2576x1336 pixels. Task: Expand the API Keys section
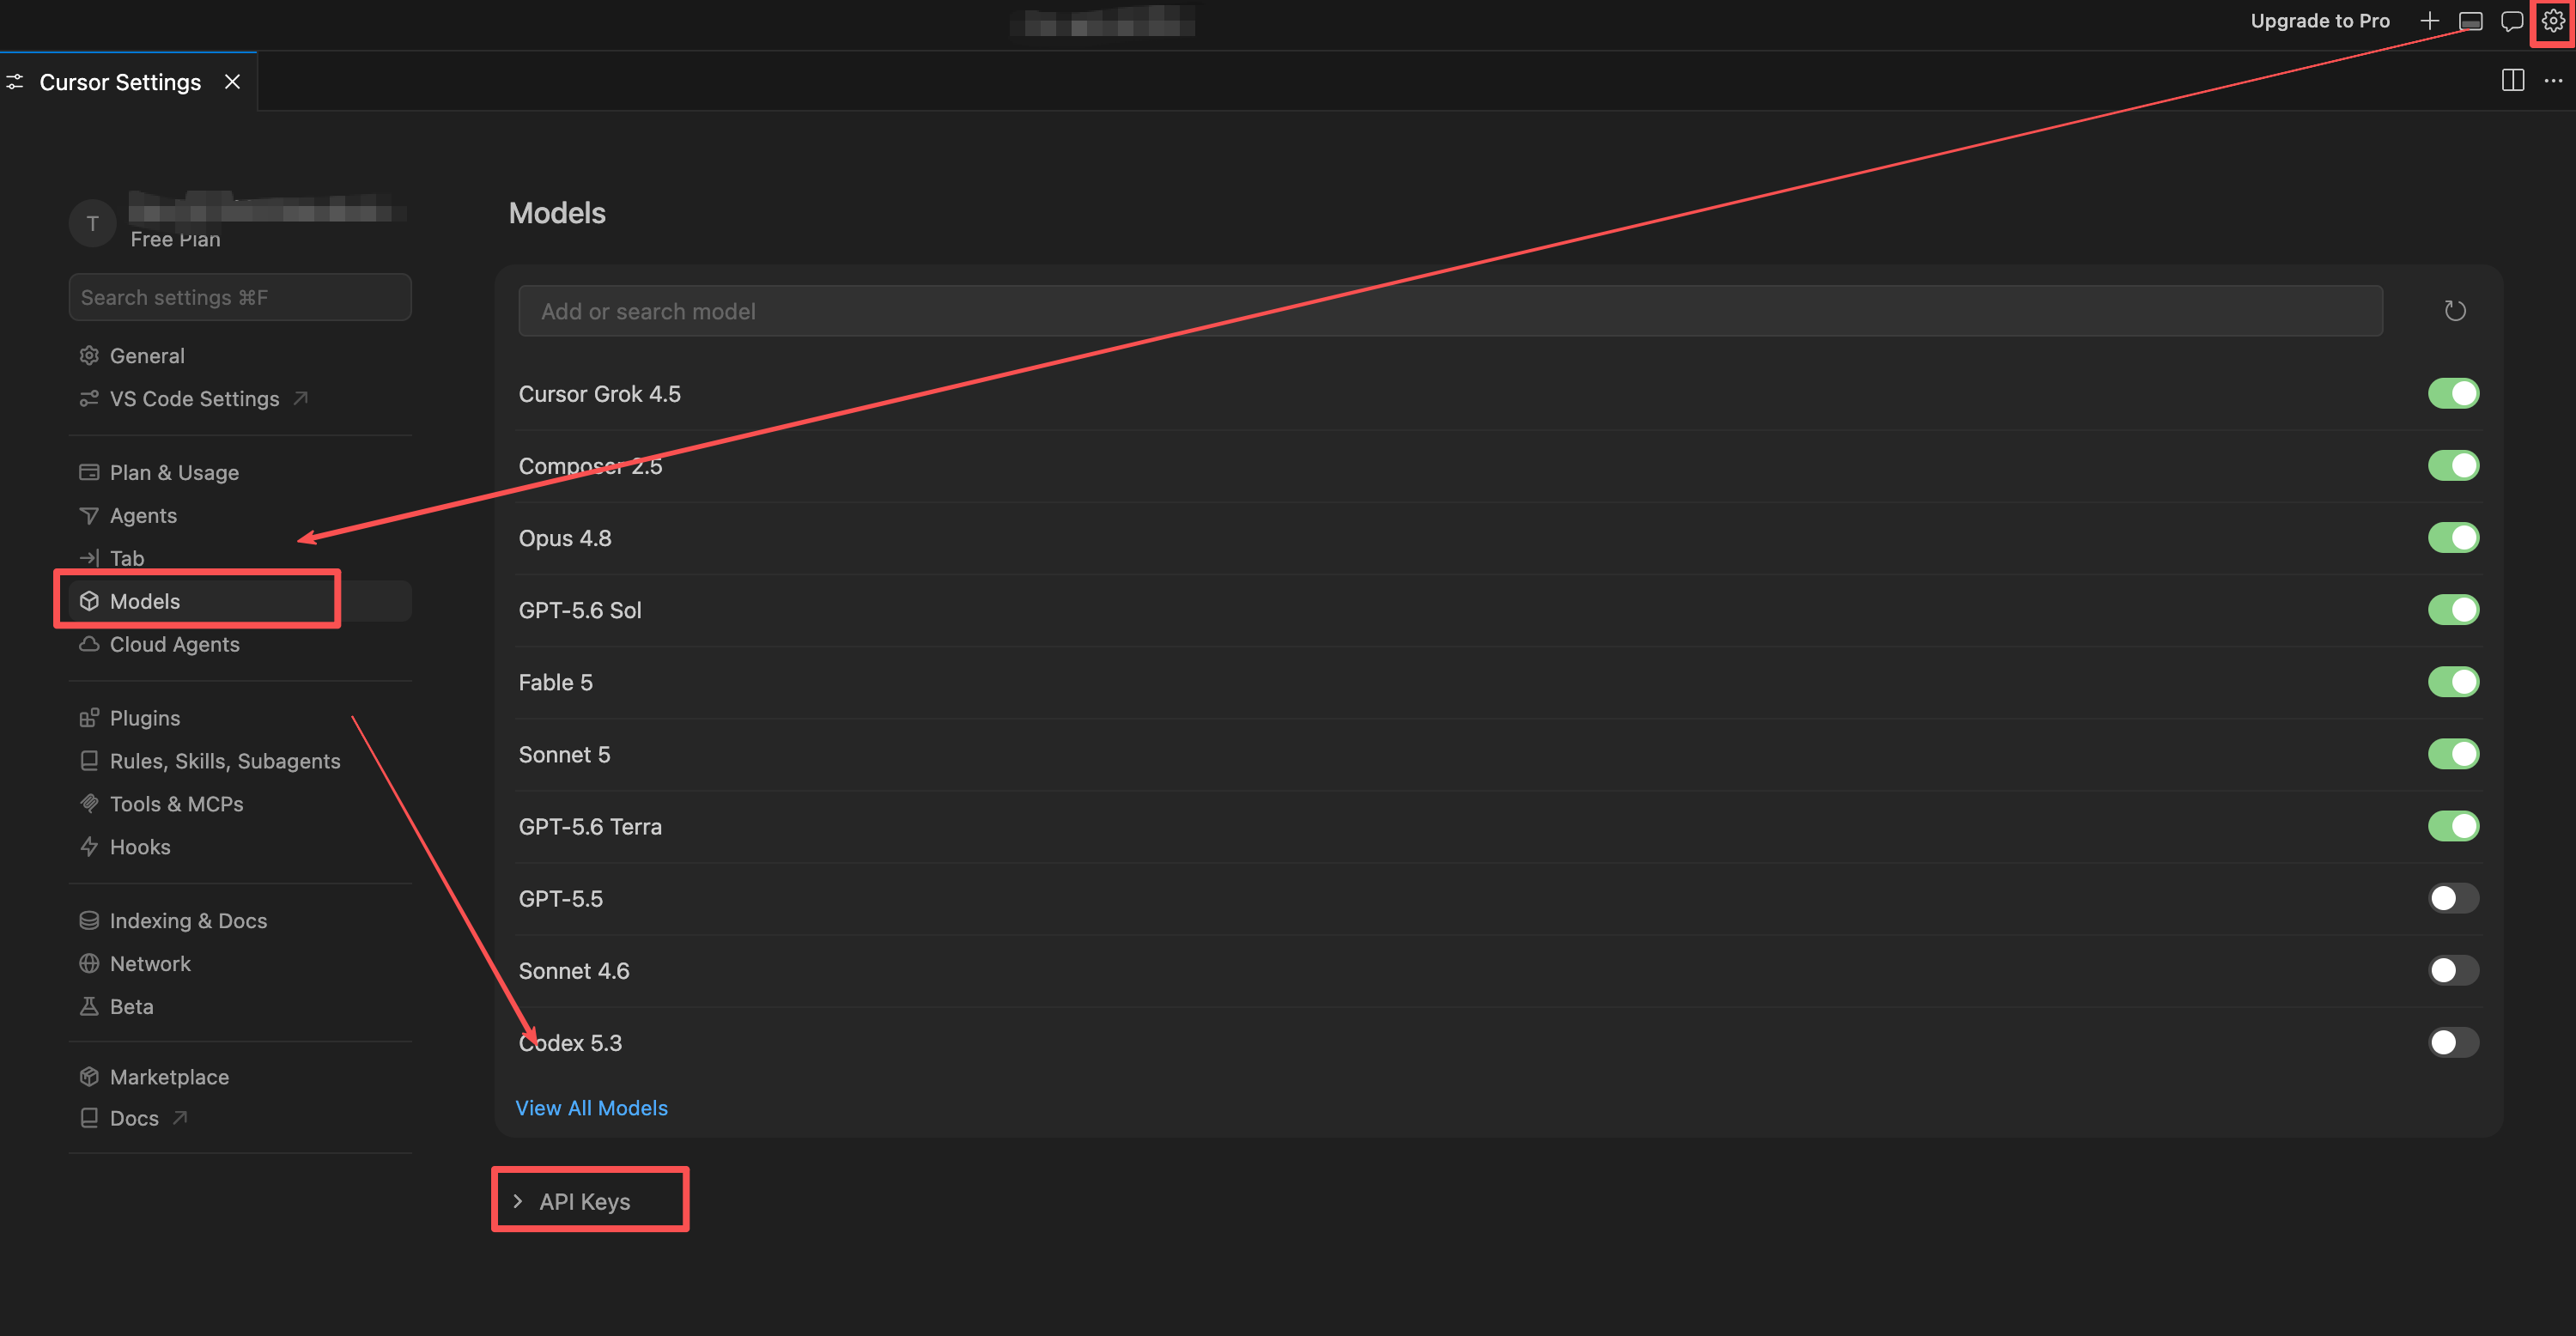[x=572, y=1202]
